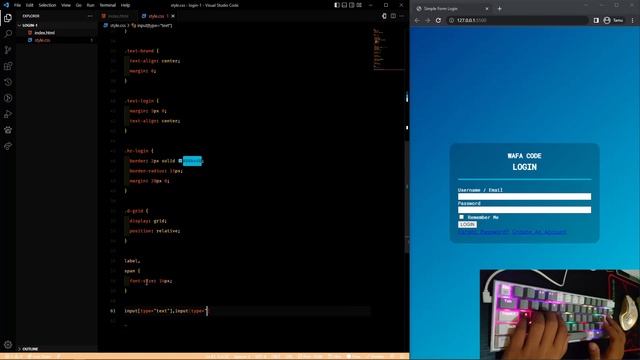Viewport: 640px width, 360px height.
Task: Open the Terminal menu
Action: coord(108,5)
